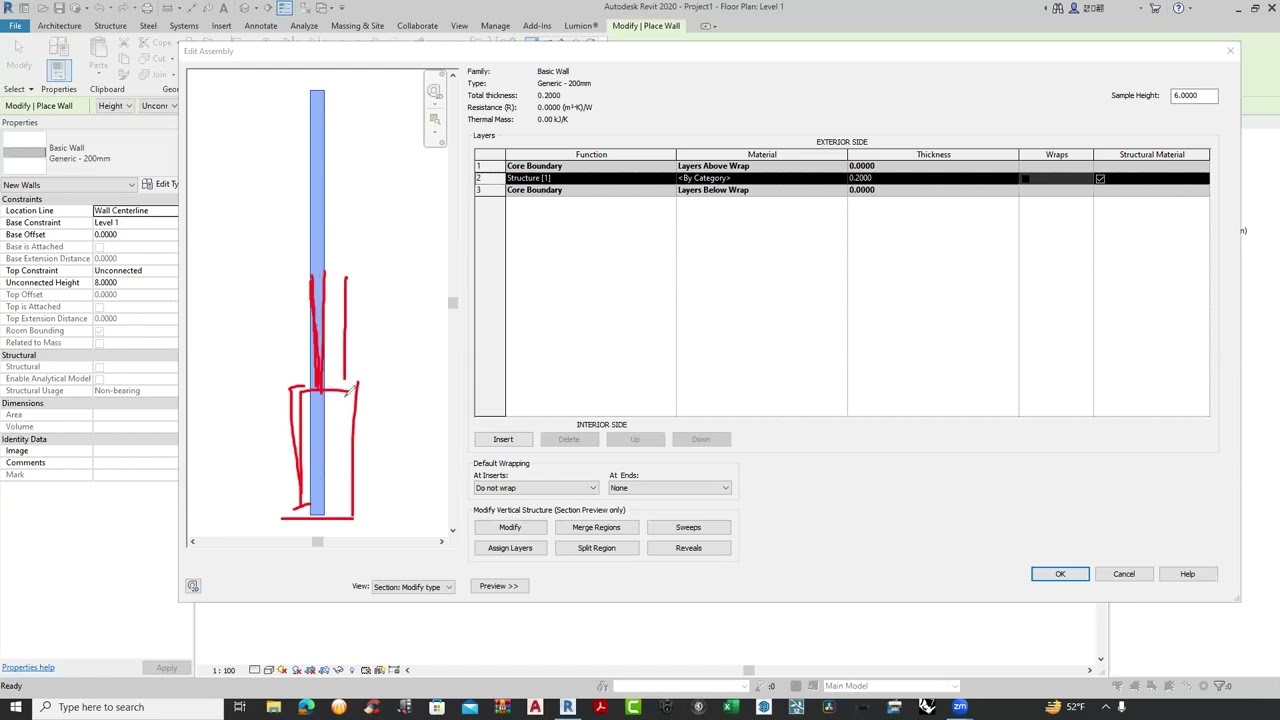Open the File menu
Image resolution: width=1280 pixels, height=720 pixels.
click(x=15, y=26)
